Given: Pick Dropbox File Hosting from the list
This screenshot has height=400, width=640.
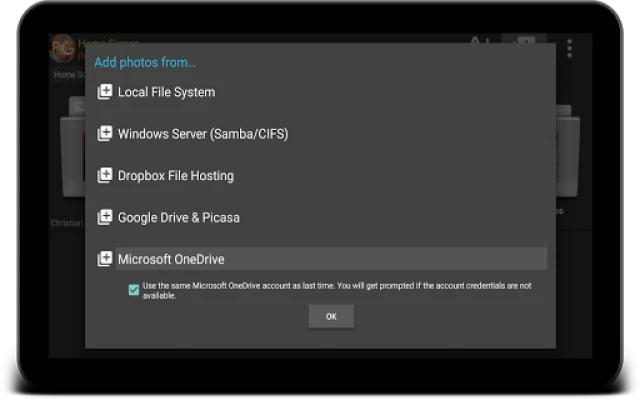Looking at the screenshot, I should [175, 176].
